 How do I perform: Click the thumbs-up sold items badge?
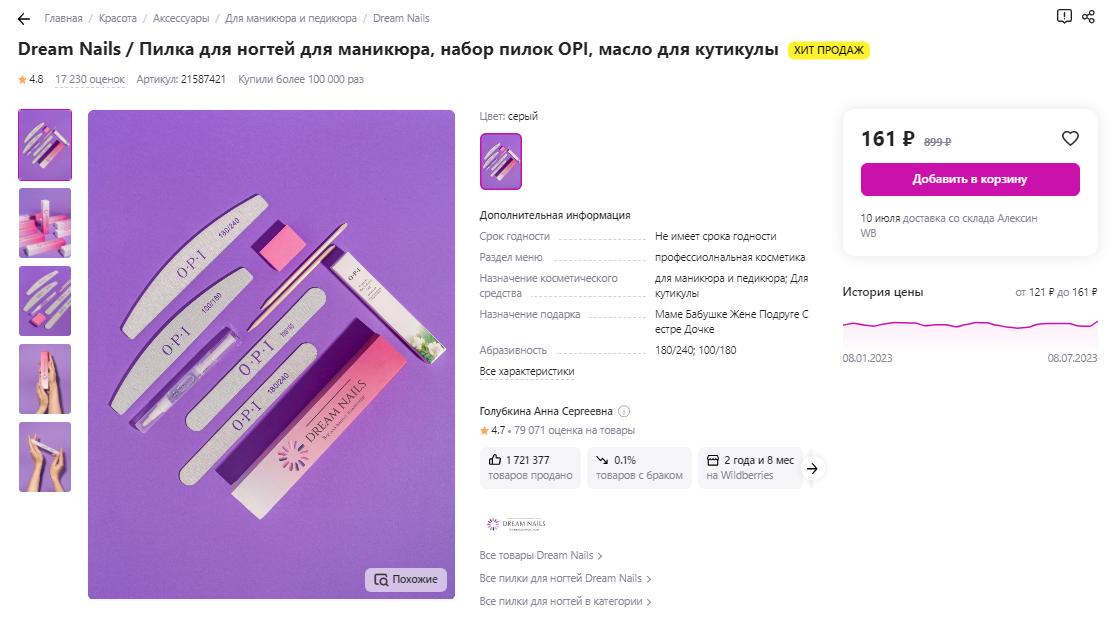(x=530, y=466)
